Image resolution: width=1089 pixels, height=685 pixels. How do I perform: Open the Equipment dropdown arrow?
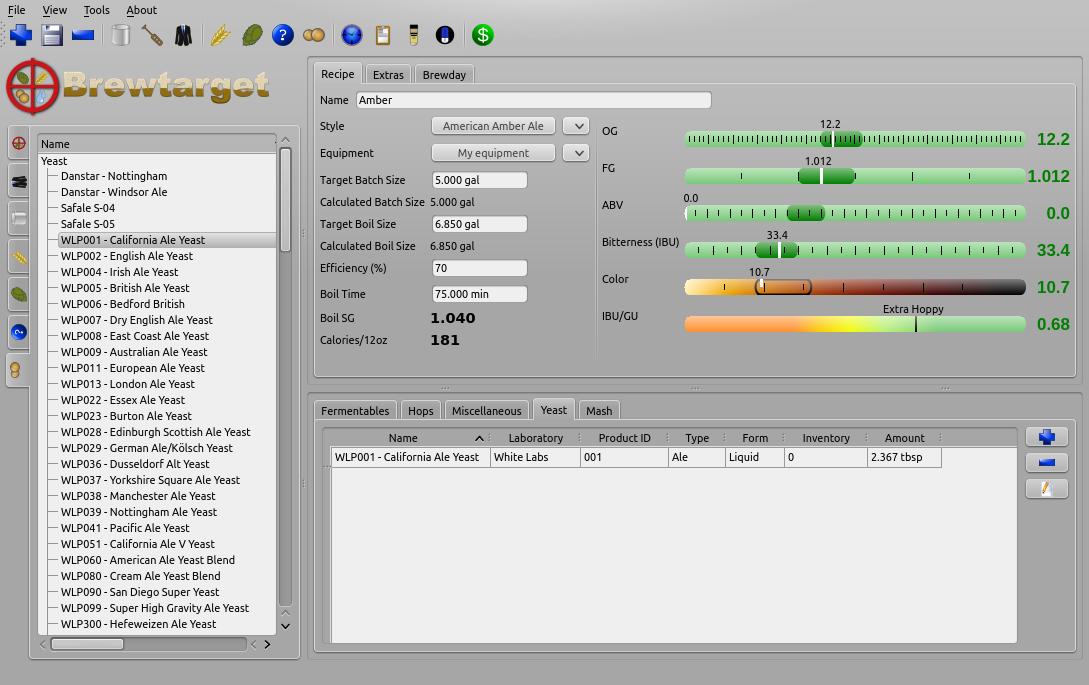click(575, 153)
